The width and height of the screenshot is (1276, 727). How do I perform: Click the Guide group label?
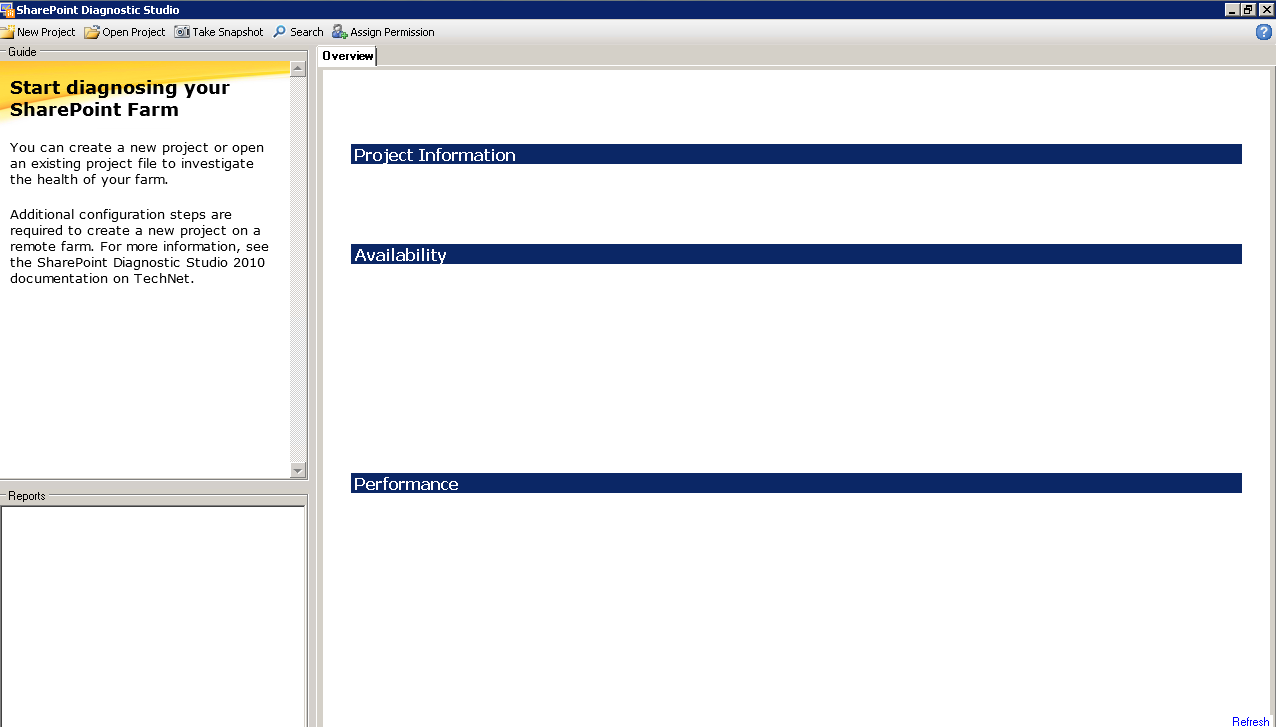tap(22, 52)
